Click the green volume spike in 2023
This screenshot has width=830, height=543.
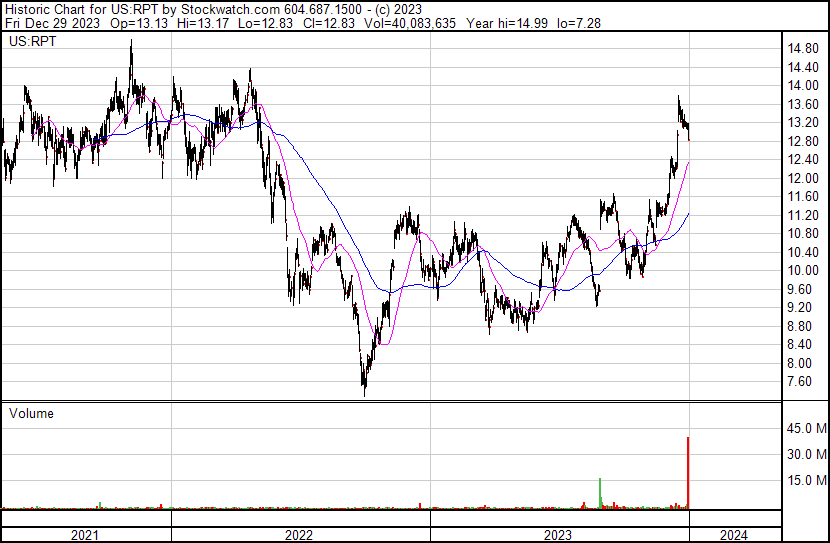point(599,493)
